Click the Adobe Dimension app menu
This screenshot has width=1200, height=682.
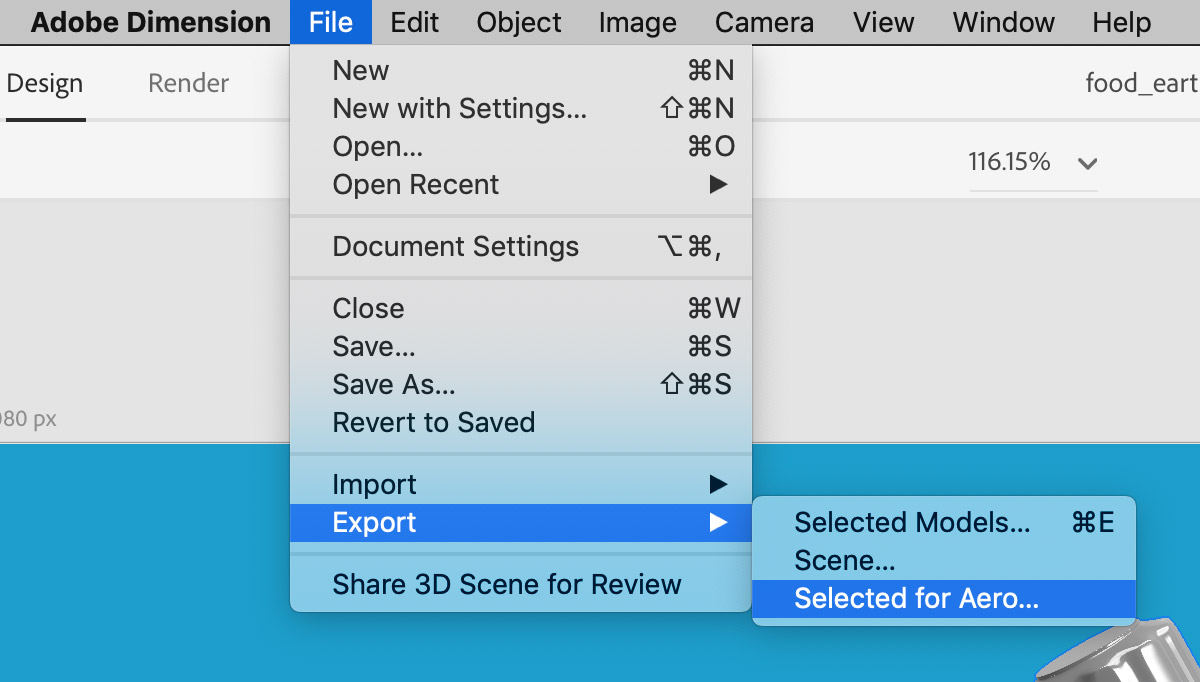click(150, 22)
